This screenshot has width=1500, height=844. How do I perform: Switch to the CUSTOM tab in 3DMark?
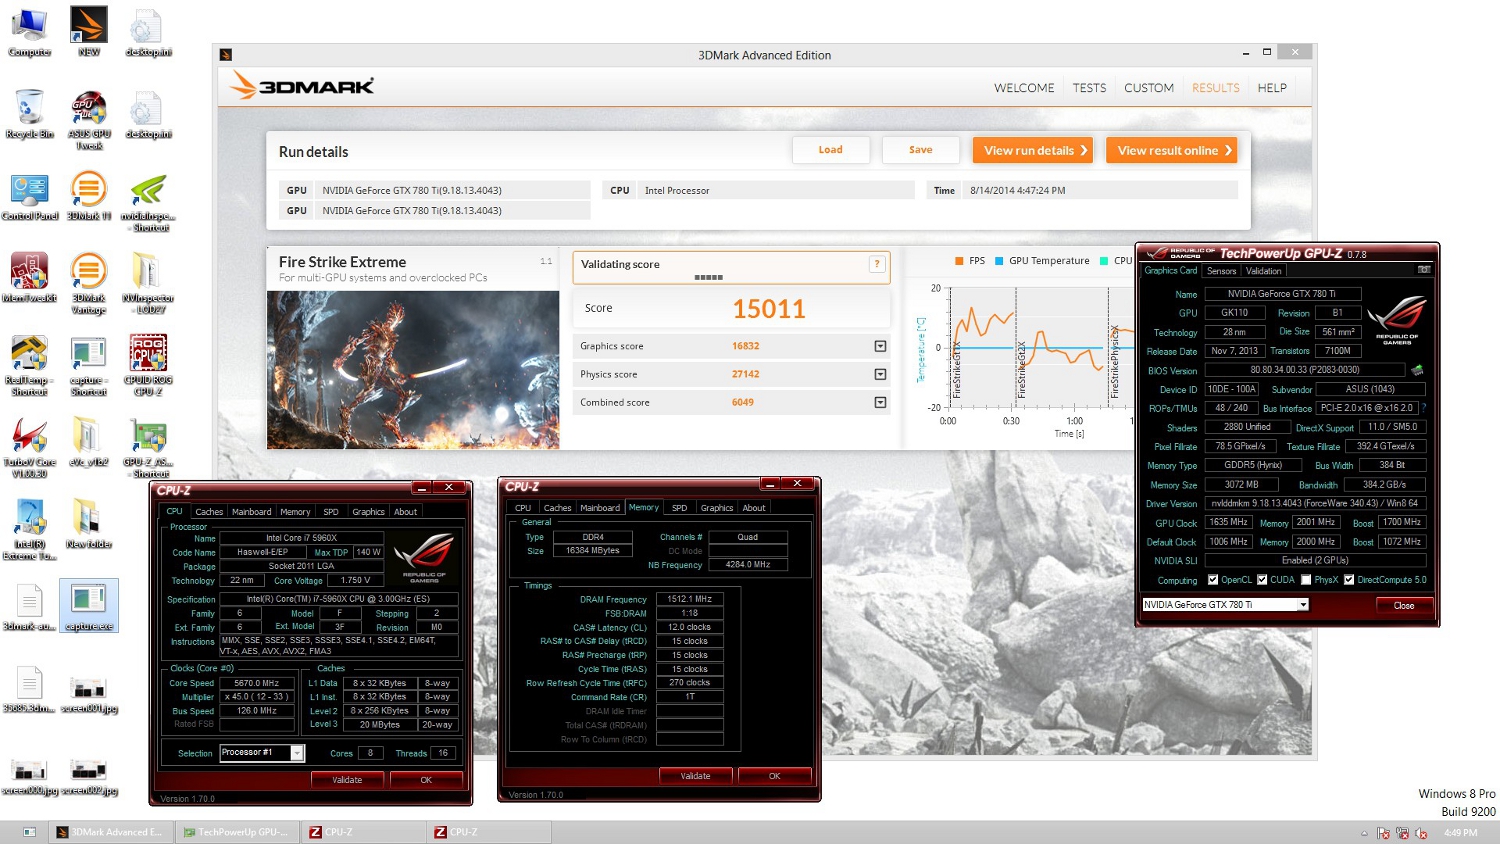point(1149,88)
